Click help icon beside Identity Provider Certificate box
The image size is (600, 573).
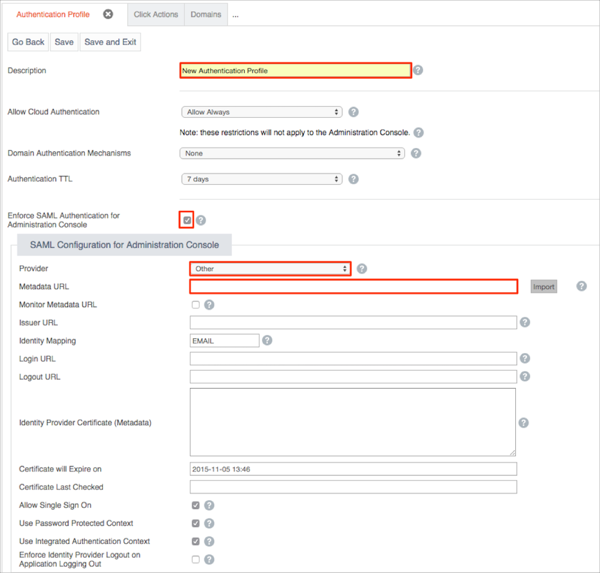(x=524, y=423)
